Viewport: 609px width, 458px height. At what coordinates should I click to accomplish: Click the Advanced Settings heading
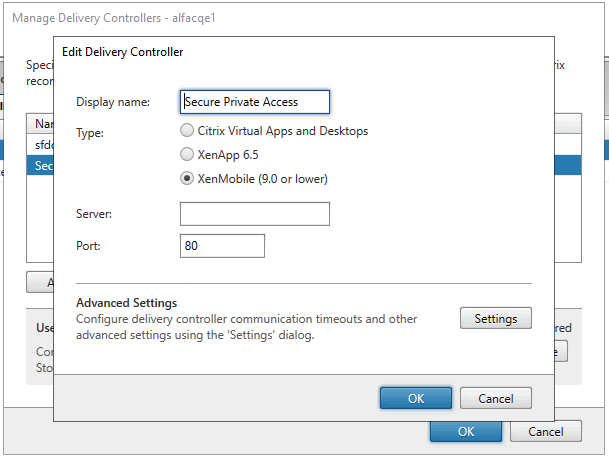126,303
